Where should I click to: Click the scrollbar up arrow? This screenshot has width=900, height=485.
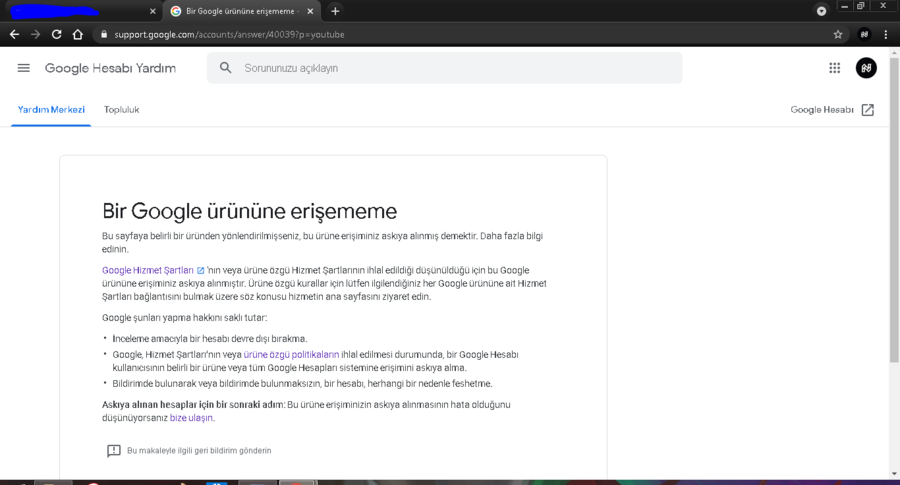click(894, 52)
